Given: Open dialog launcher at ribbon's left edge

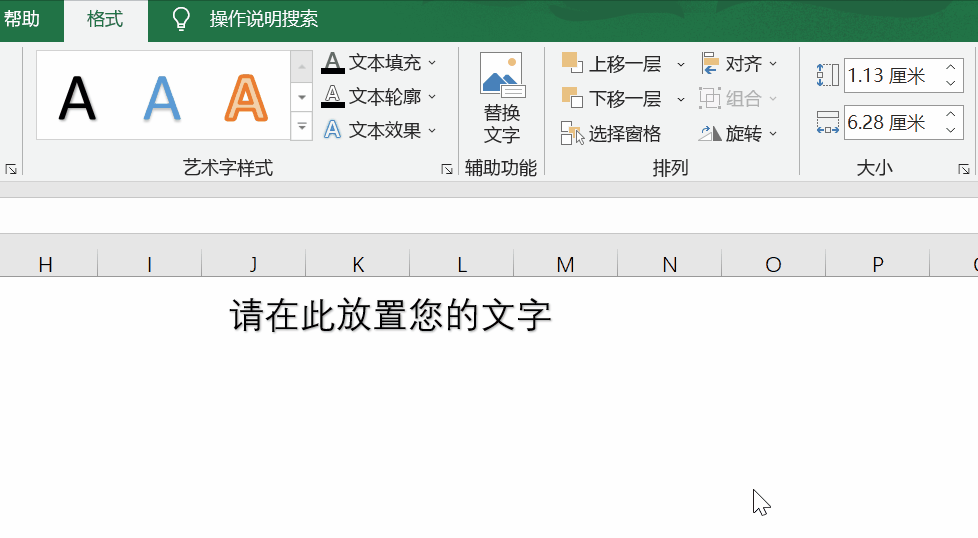Looking at the screenshot, I should (11, 169).
